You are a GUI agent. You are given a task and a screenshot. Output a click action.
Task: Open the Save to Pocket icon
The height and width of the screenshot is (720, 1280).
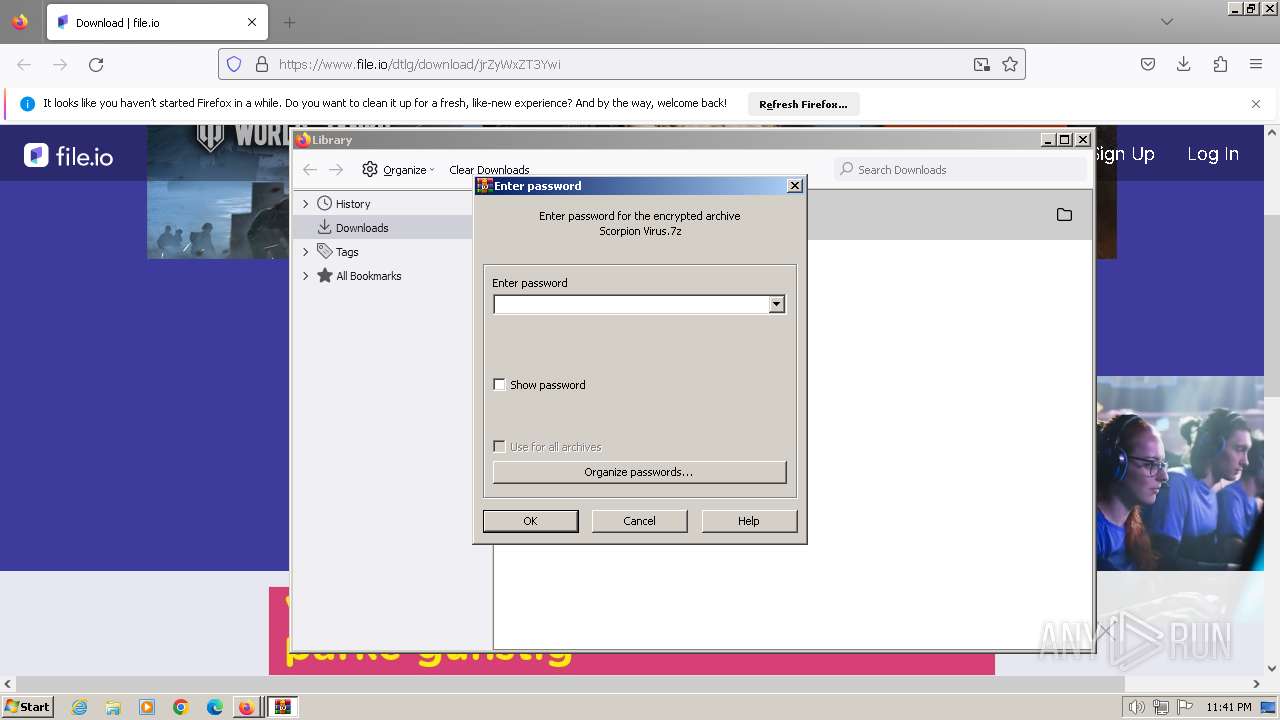click(x=1148, y=64)
